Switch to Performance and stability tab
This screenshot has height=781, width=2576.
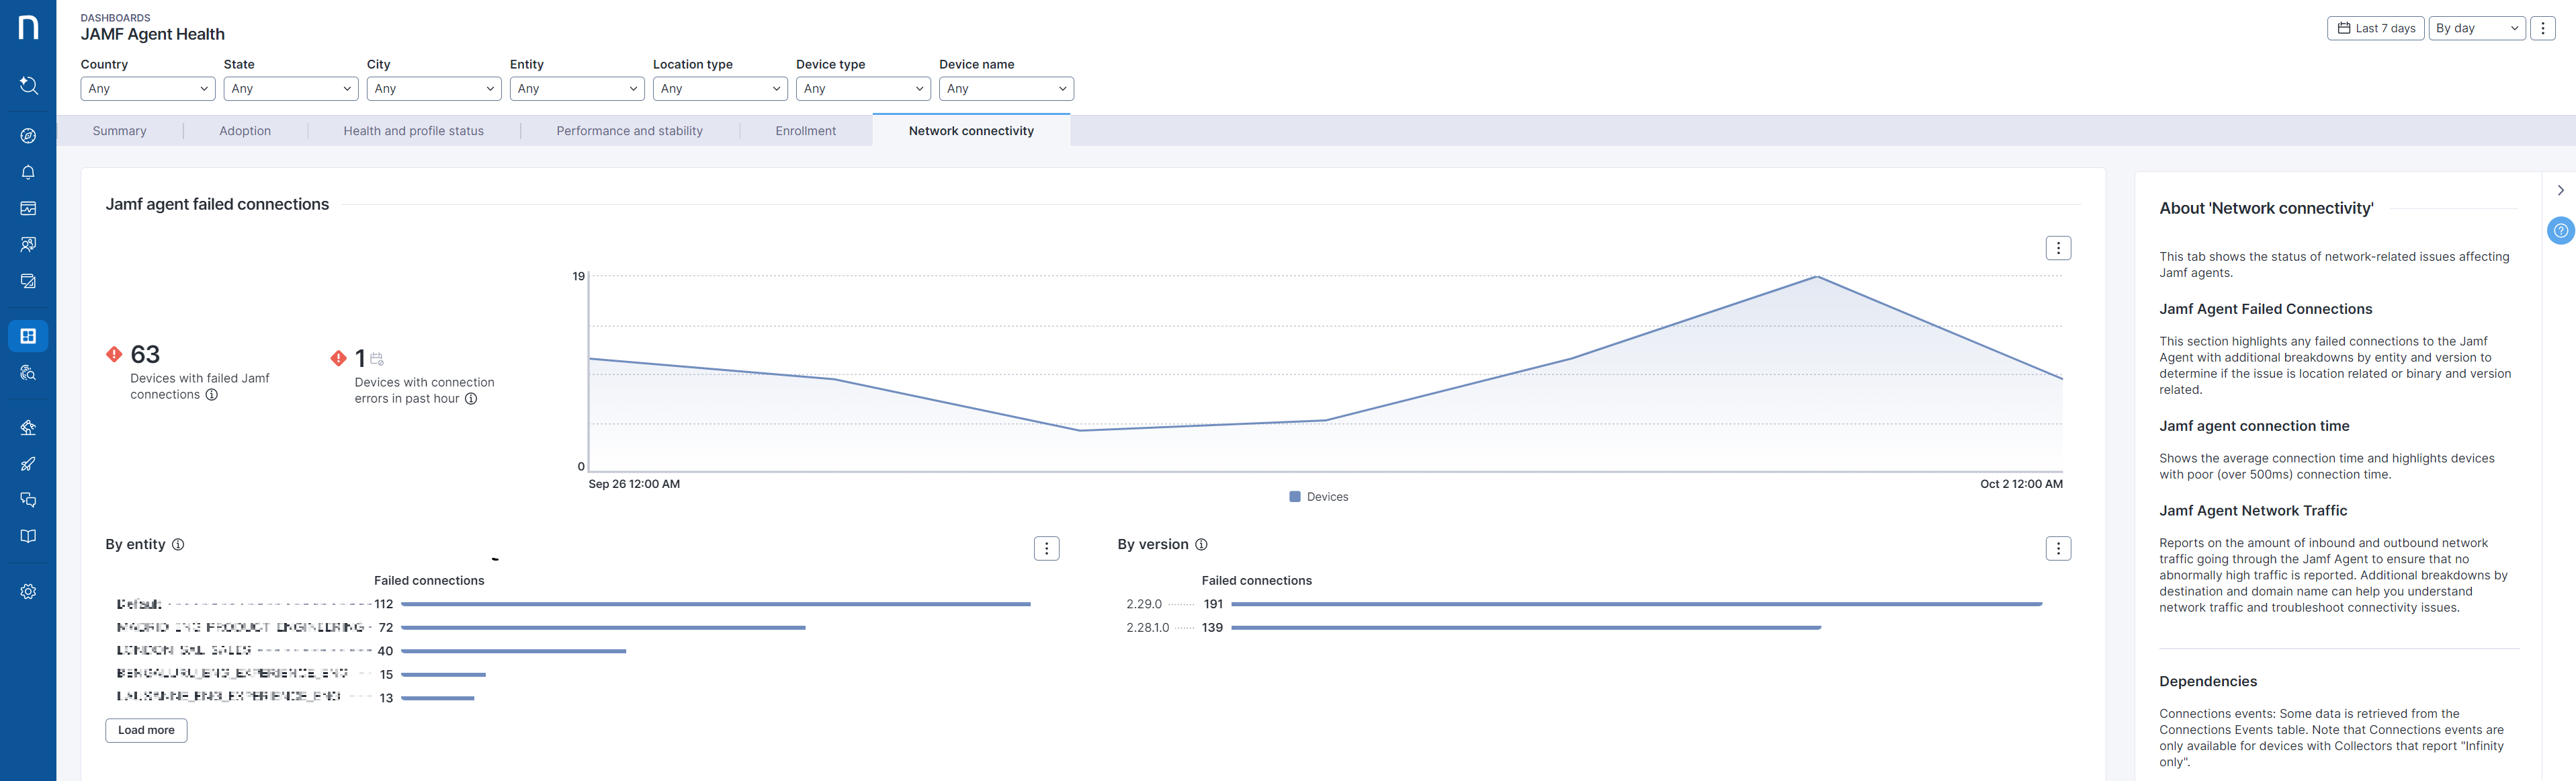[x=629, y=131]
